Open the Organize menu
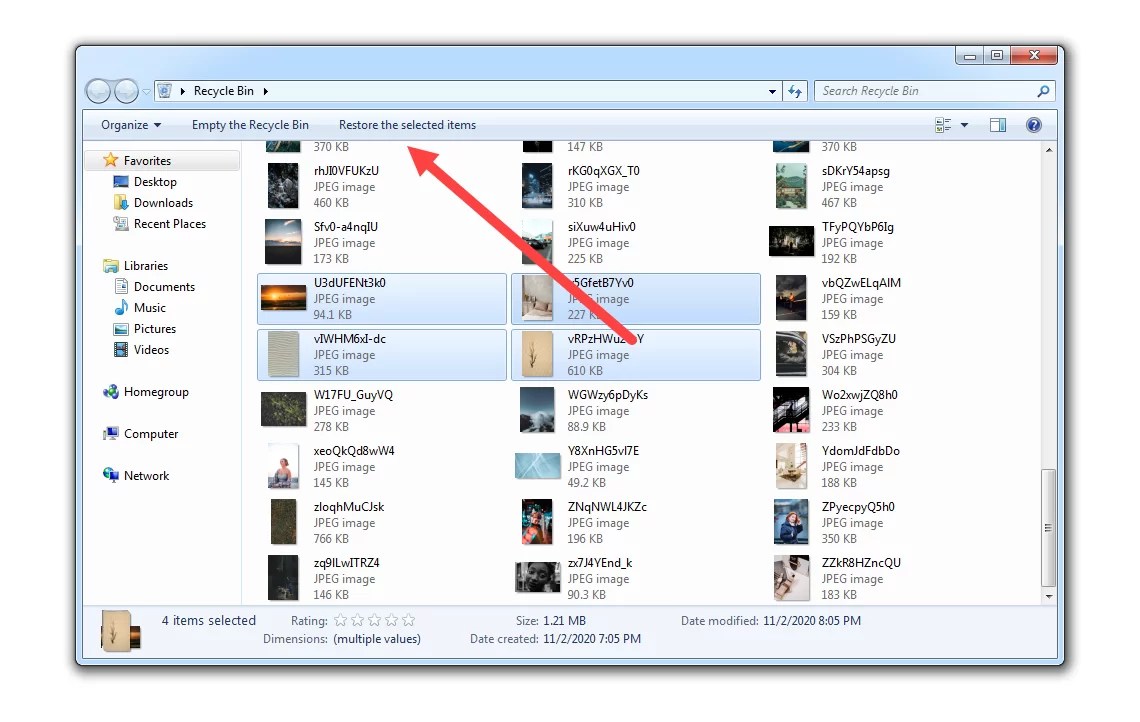 (128, 124)
